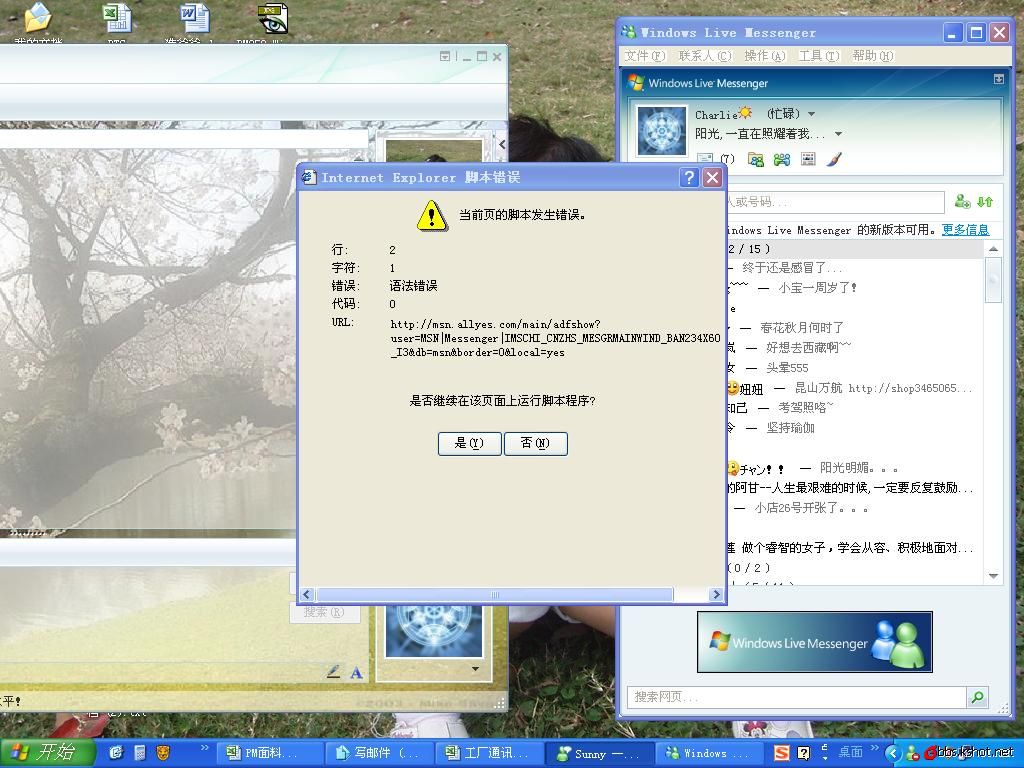This screenshot has height=768, width=1024.
Task: Click 否(N) to stop running scripts
Action: coord(536,443)
